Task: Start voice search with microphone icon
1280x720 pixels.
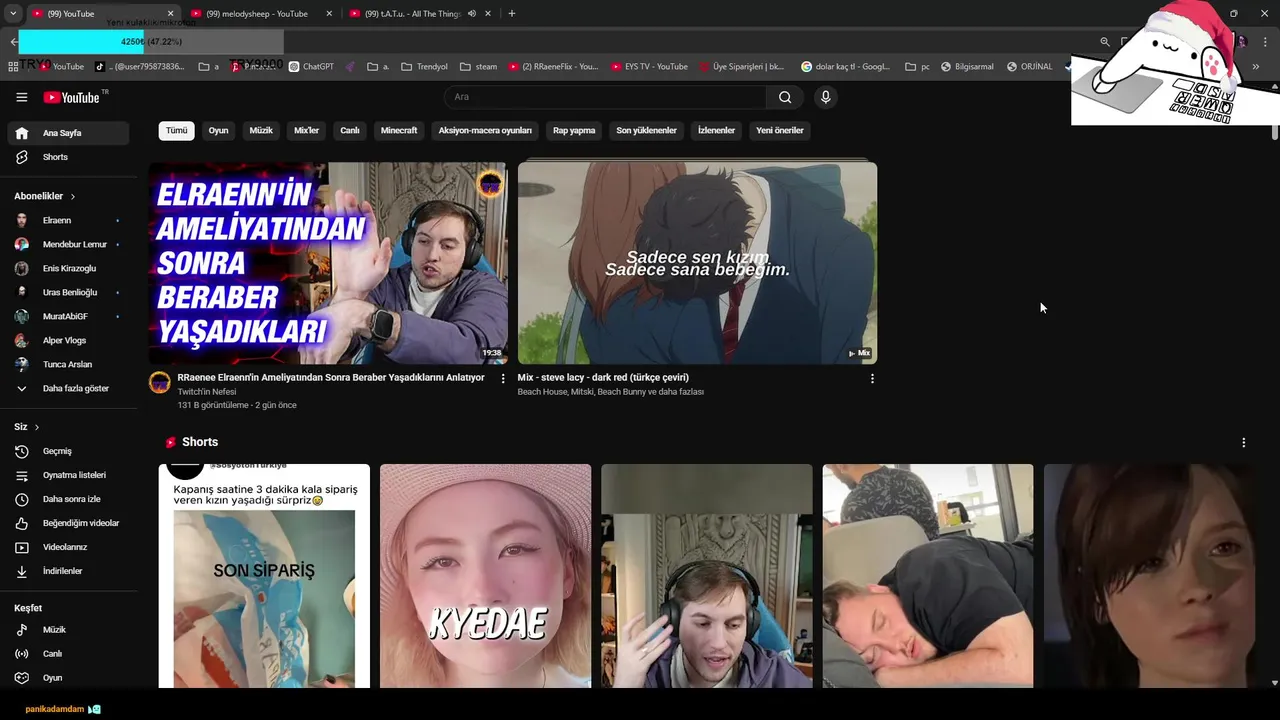Action: point(825,97)
